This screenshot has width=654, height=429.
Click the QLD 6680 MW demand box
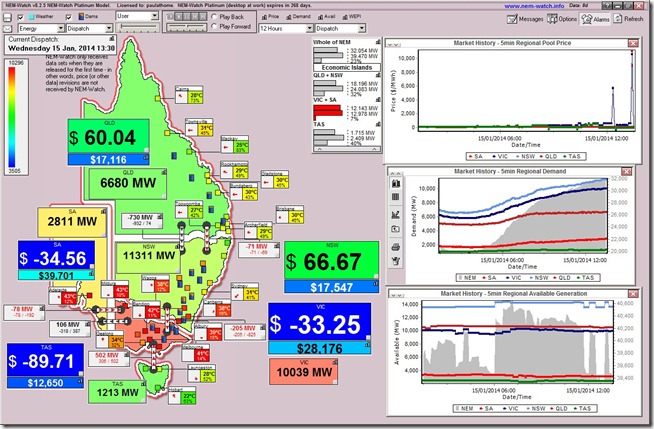(x=128, y=183)
